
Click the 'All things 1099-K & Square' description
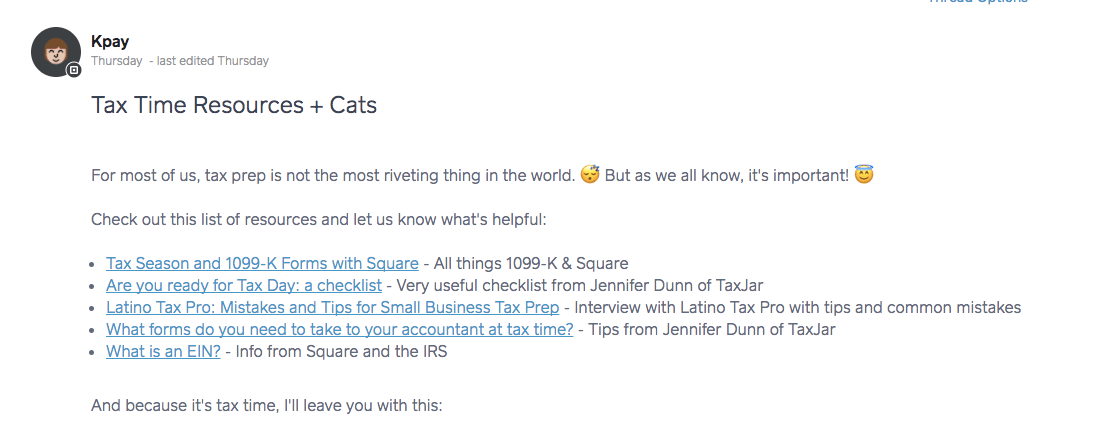(531, 264)
